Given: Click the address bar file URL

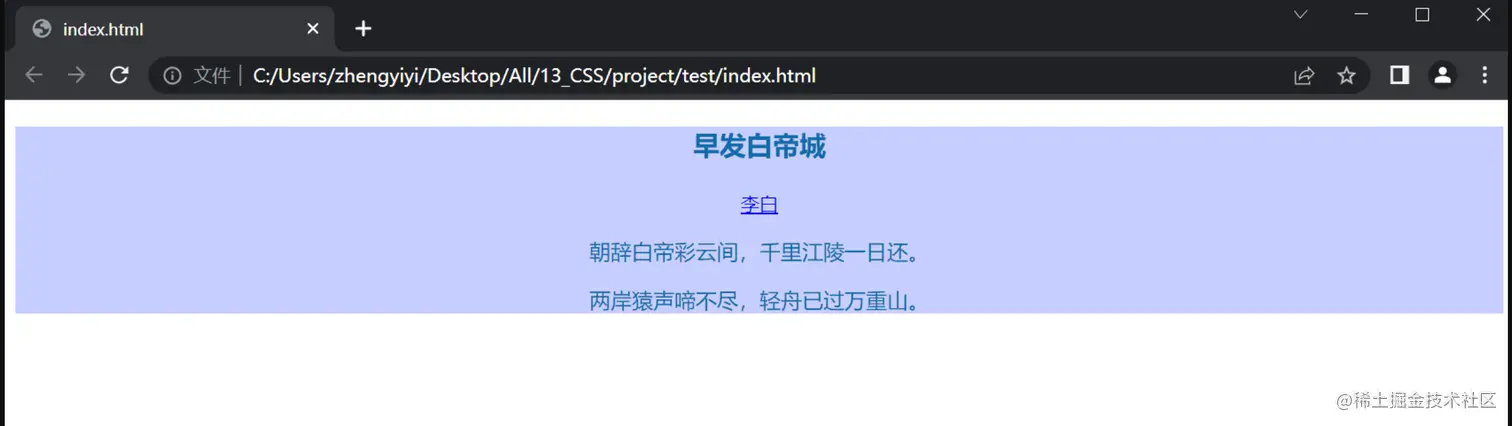Looking at the screenshot, I should (534, 76).
